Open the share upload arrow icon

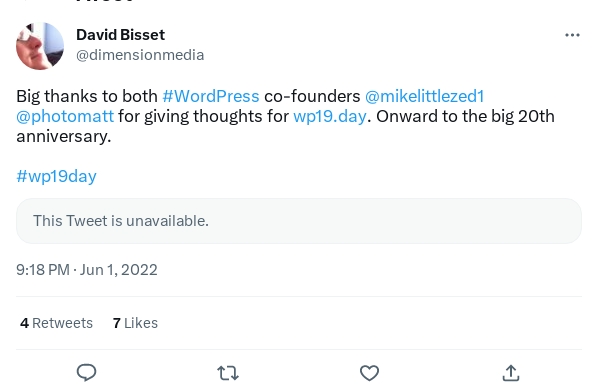(x=511, y=373)
